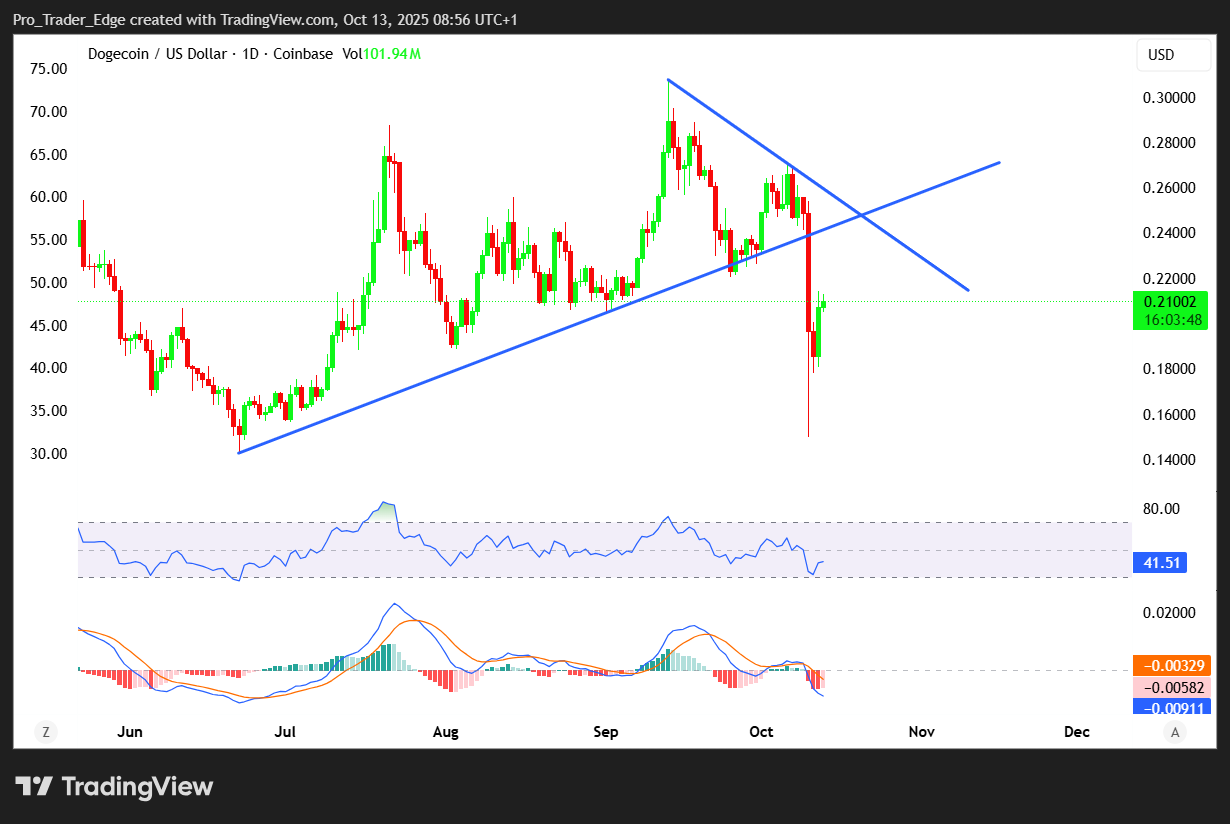Click the TradingView logo
The width and height of the screenshot is (1230, 824).
coord(114,787)
